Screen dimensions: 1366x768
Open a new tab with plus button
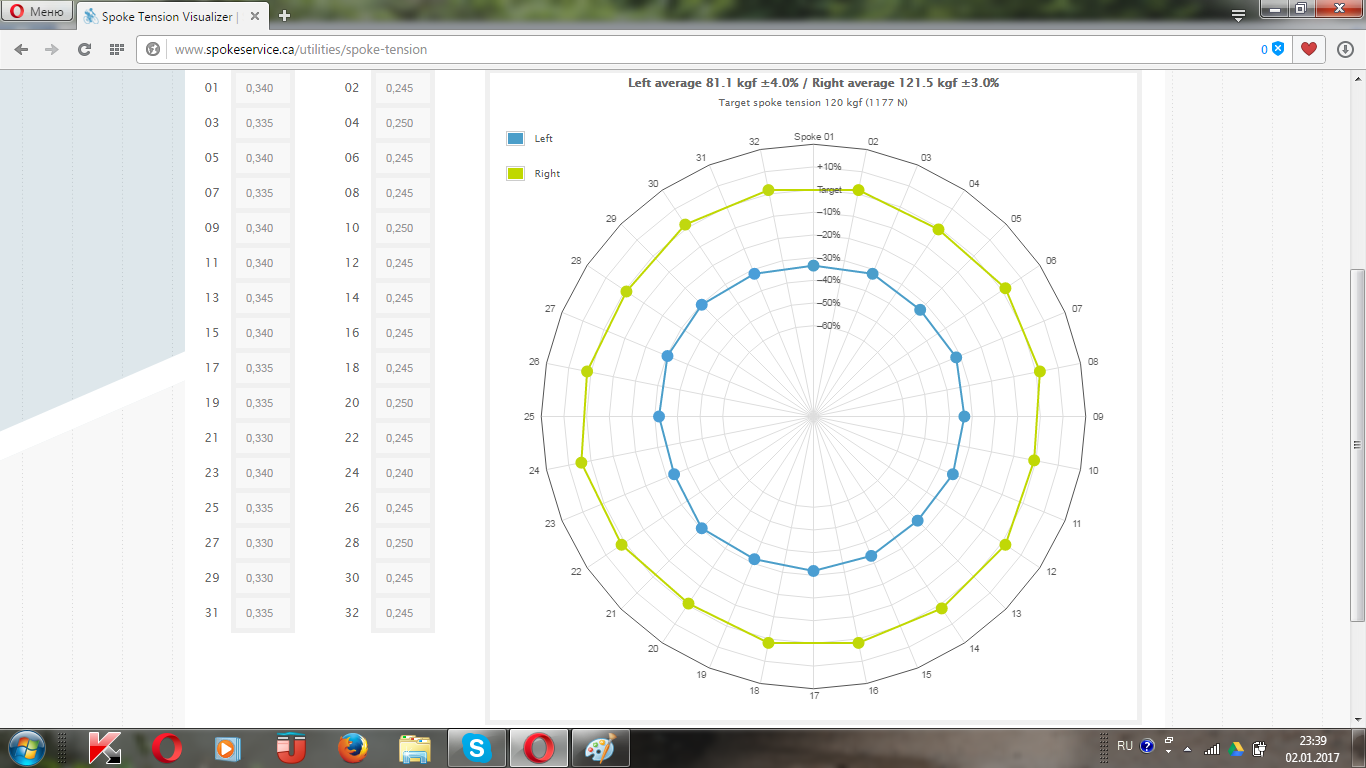(x=285, y=15)
